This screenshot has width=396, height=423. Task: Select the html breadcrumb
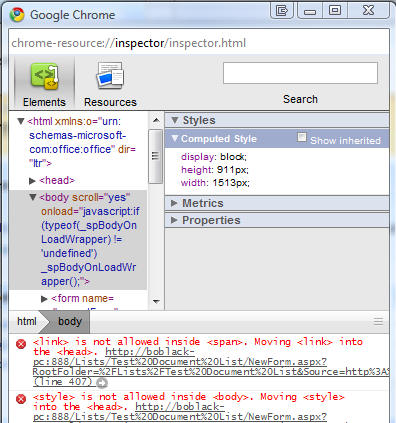27,321
